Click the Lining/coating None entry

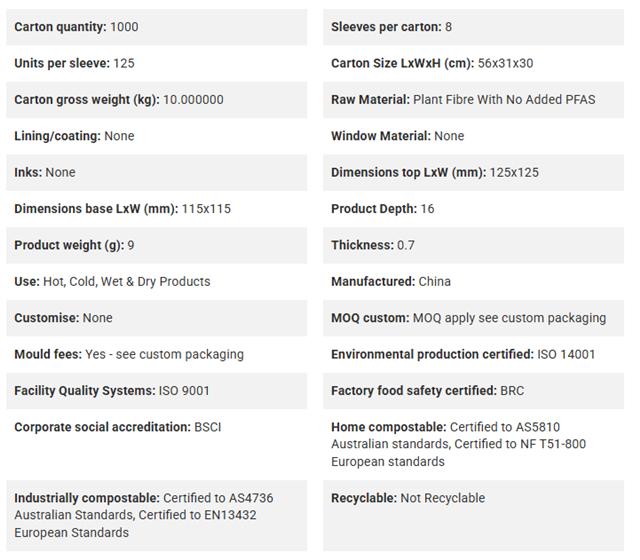pos(157,136)
